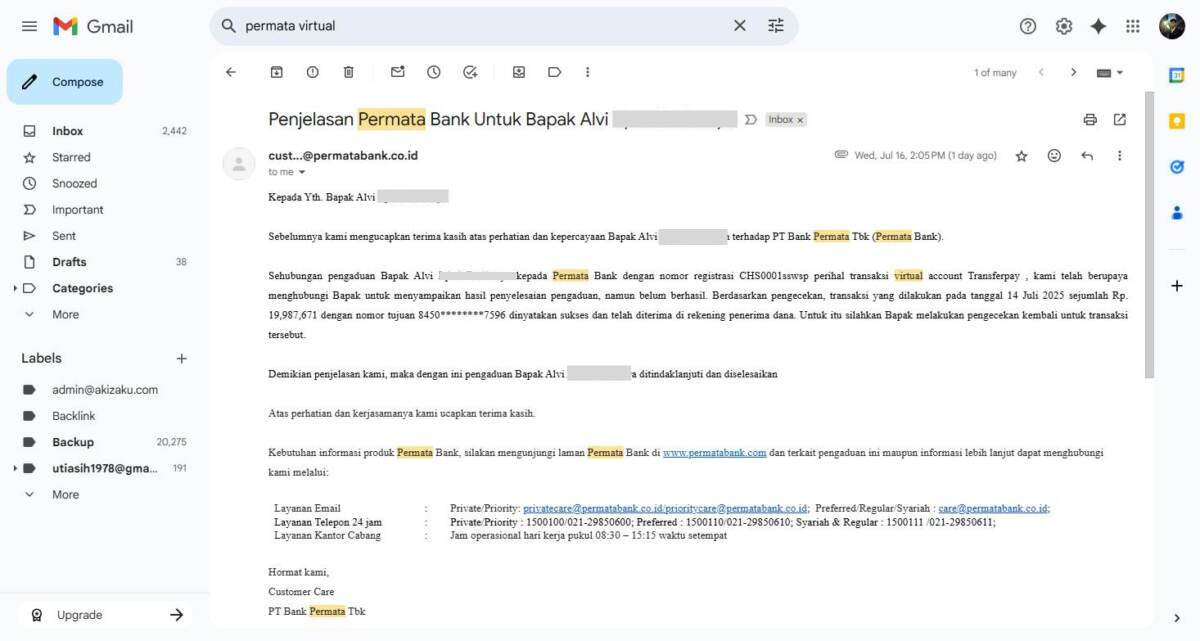Open Google Tasks in the side panel

coord(1177,167)
